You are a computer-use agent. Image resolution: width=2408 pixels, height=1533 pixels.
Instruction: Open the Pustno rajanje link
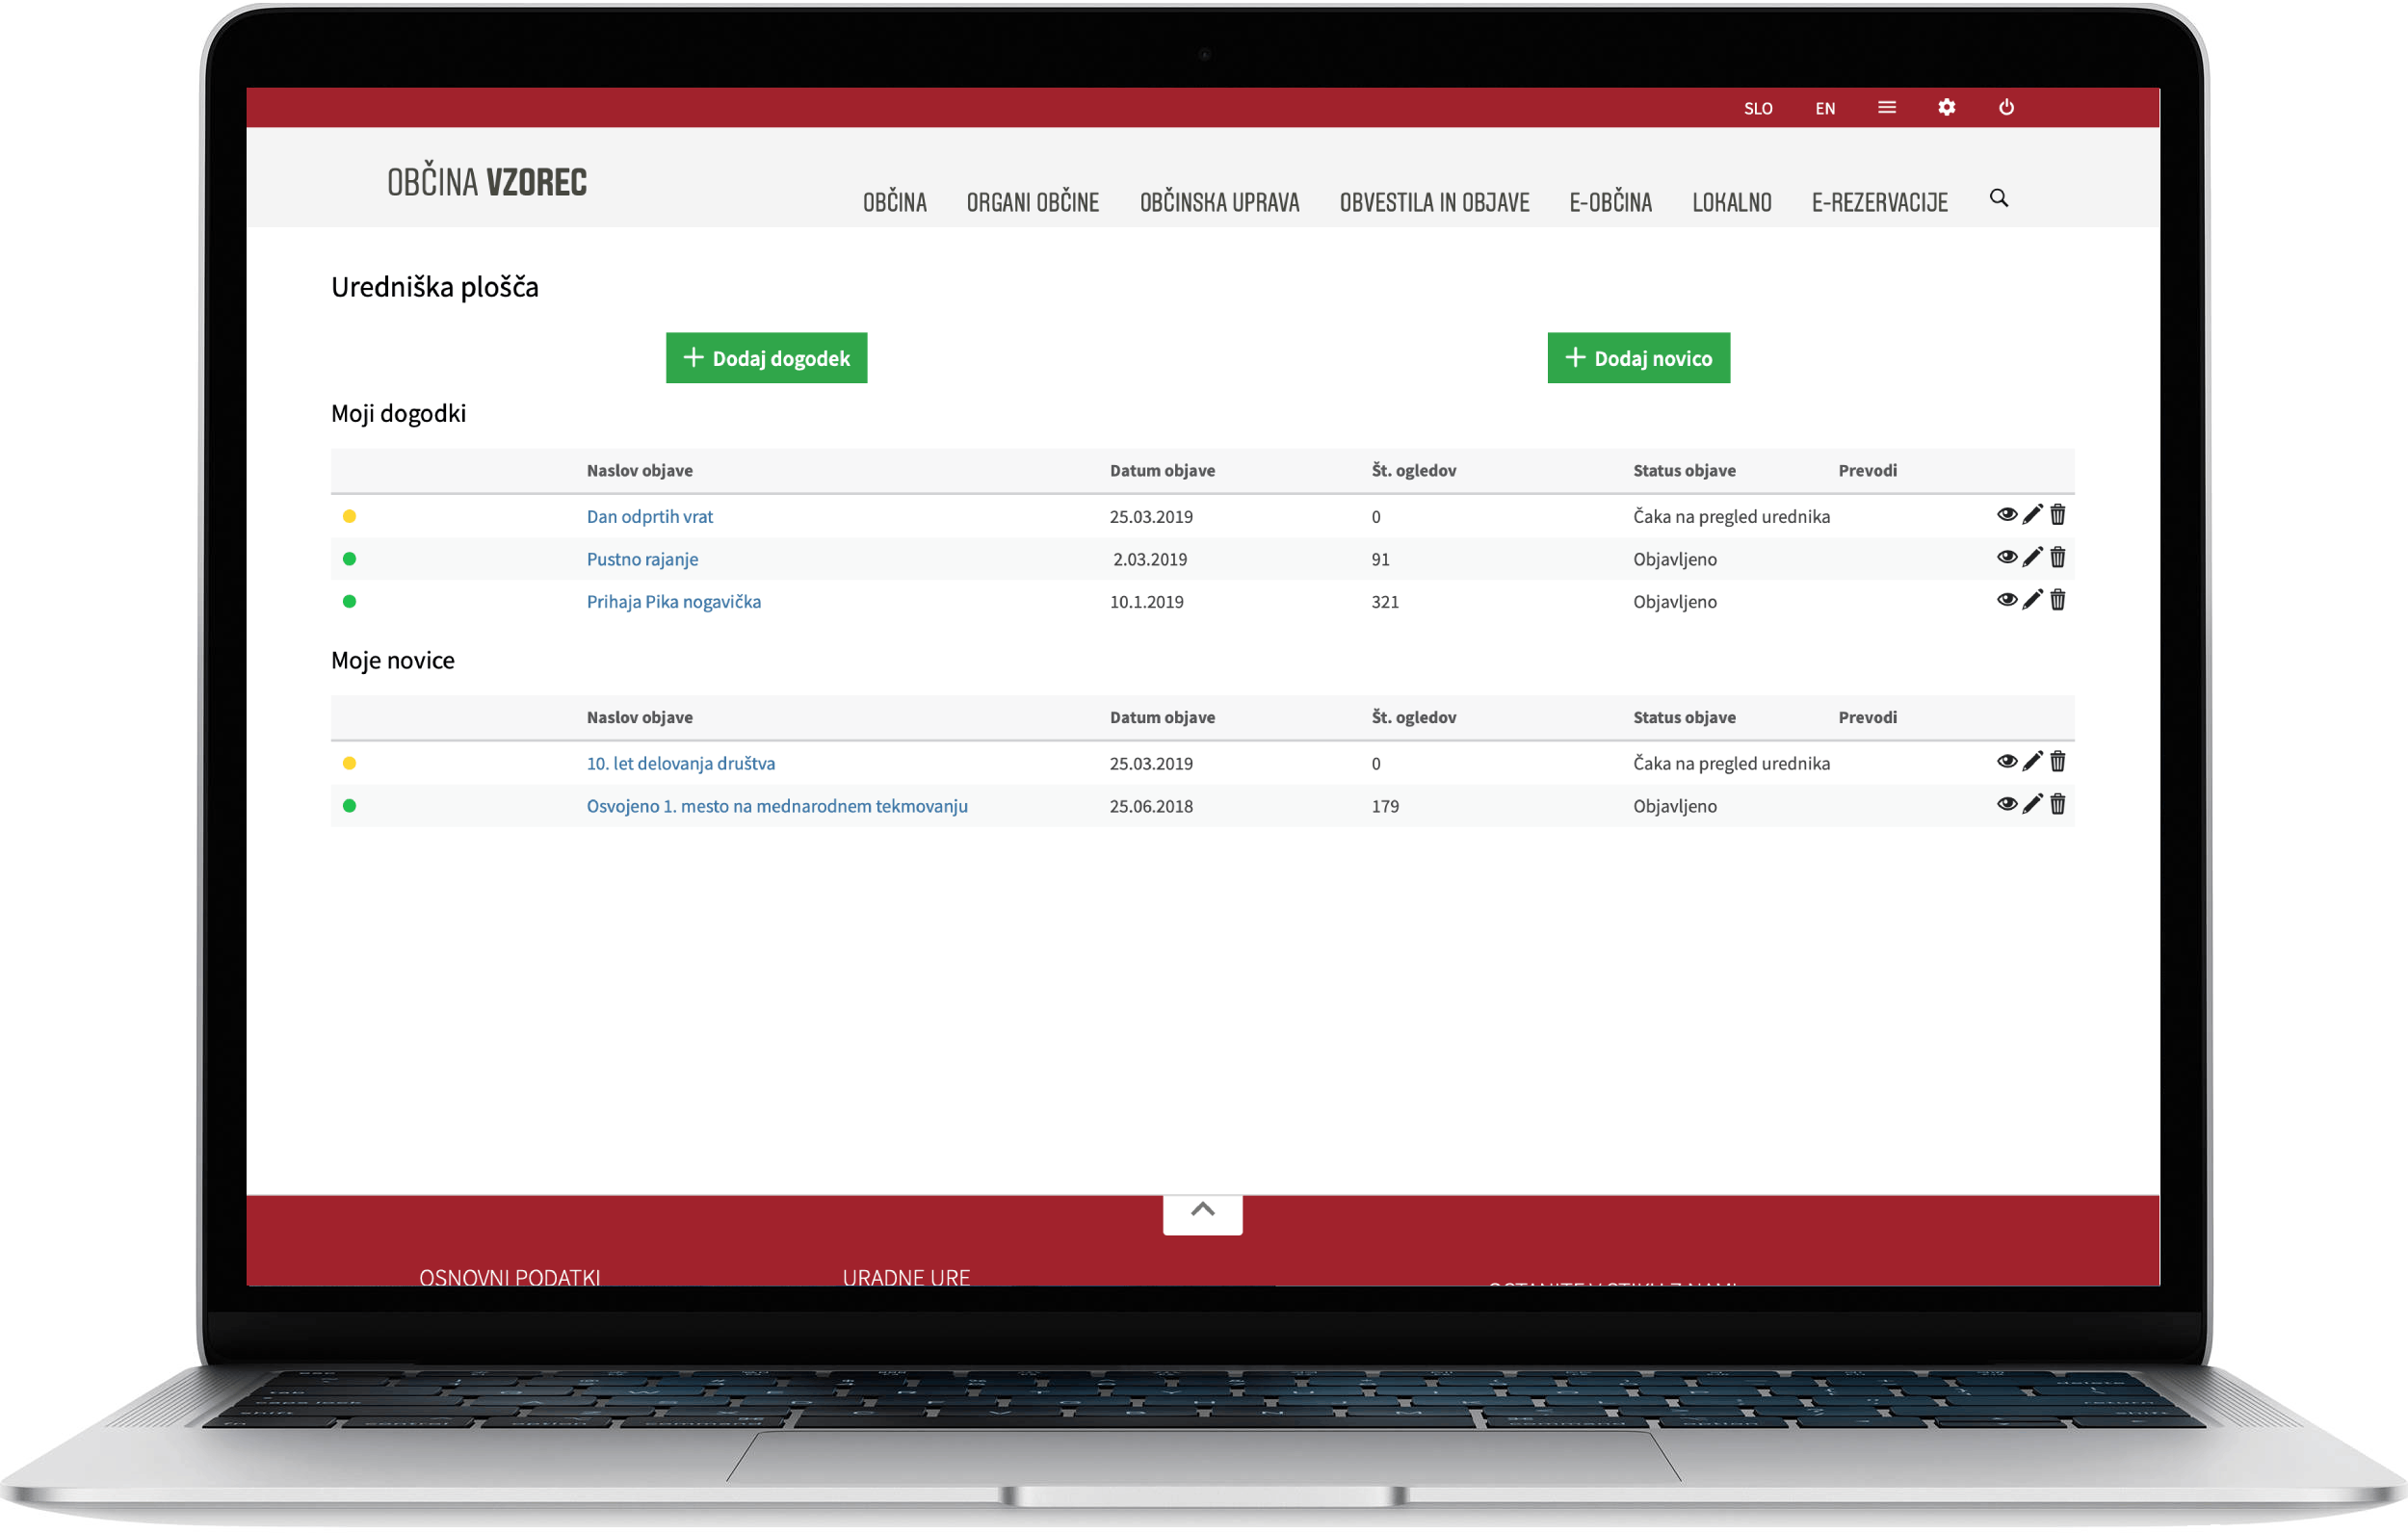(x=642, y=559)
